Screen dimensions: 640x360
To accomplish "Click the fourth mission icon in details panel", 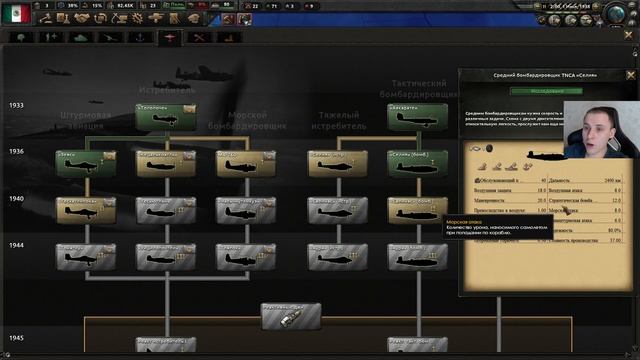I will [x=527, y=166].
